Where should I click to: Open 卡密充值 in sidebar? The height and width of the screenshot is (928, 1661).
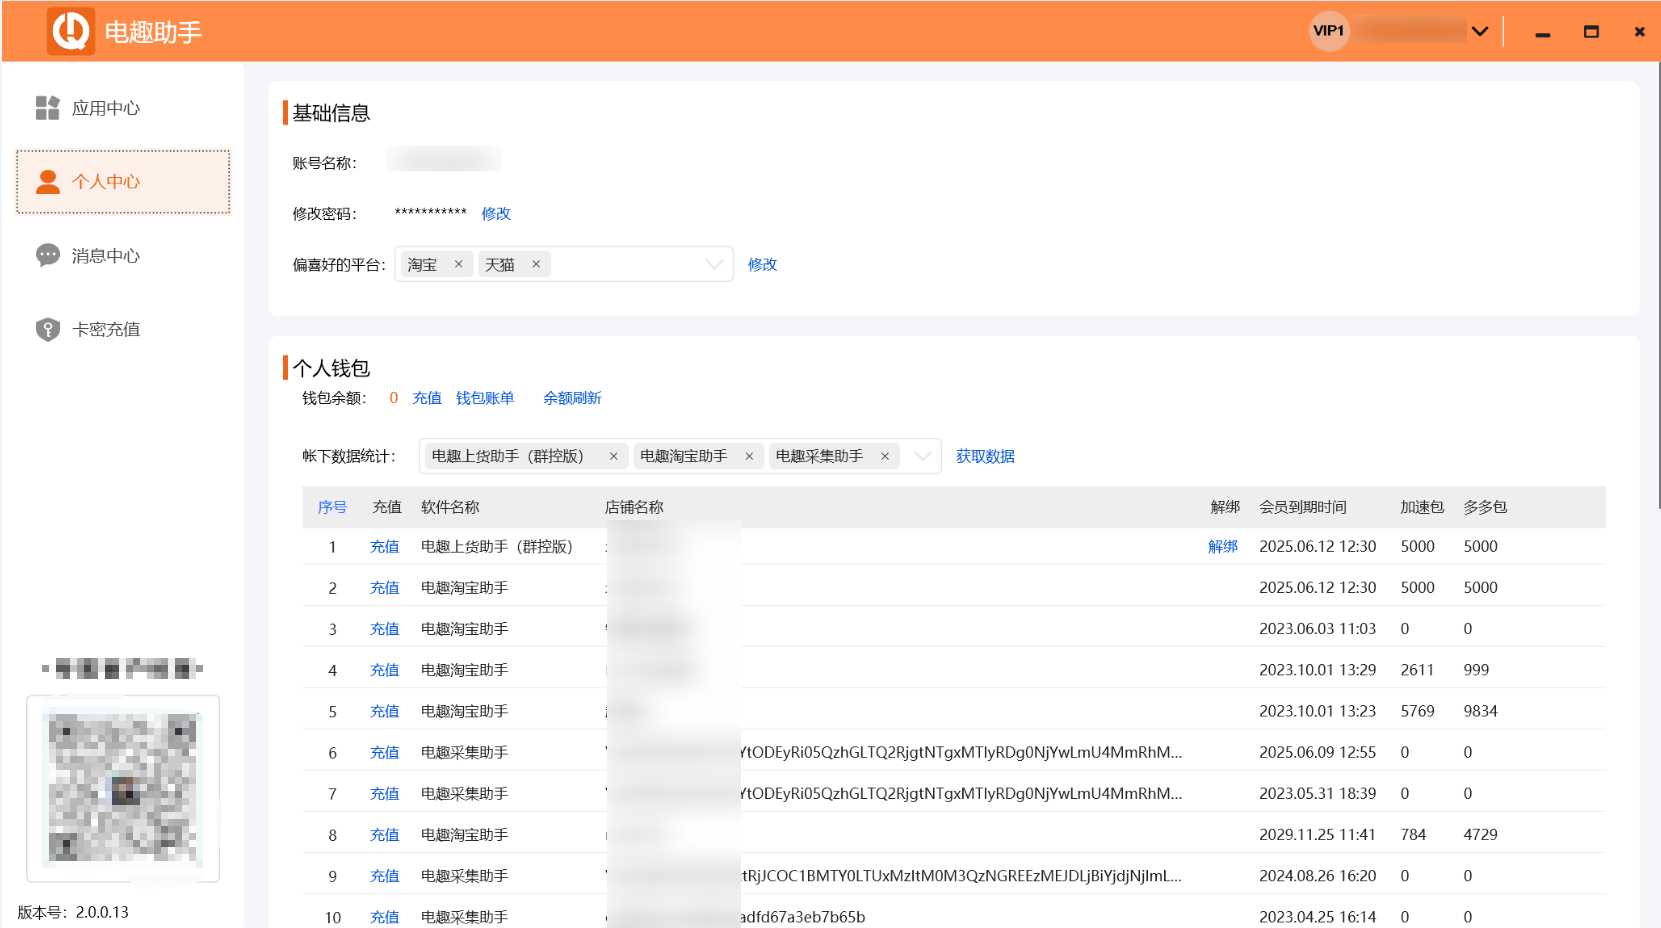123,329
